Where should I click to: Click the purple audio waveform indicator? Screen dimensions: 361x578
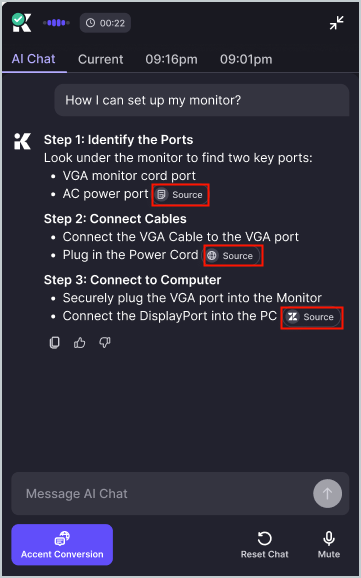pos(56,23)
